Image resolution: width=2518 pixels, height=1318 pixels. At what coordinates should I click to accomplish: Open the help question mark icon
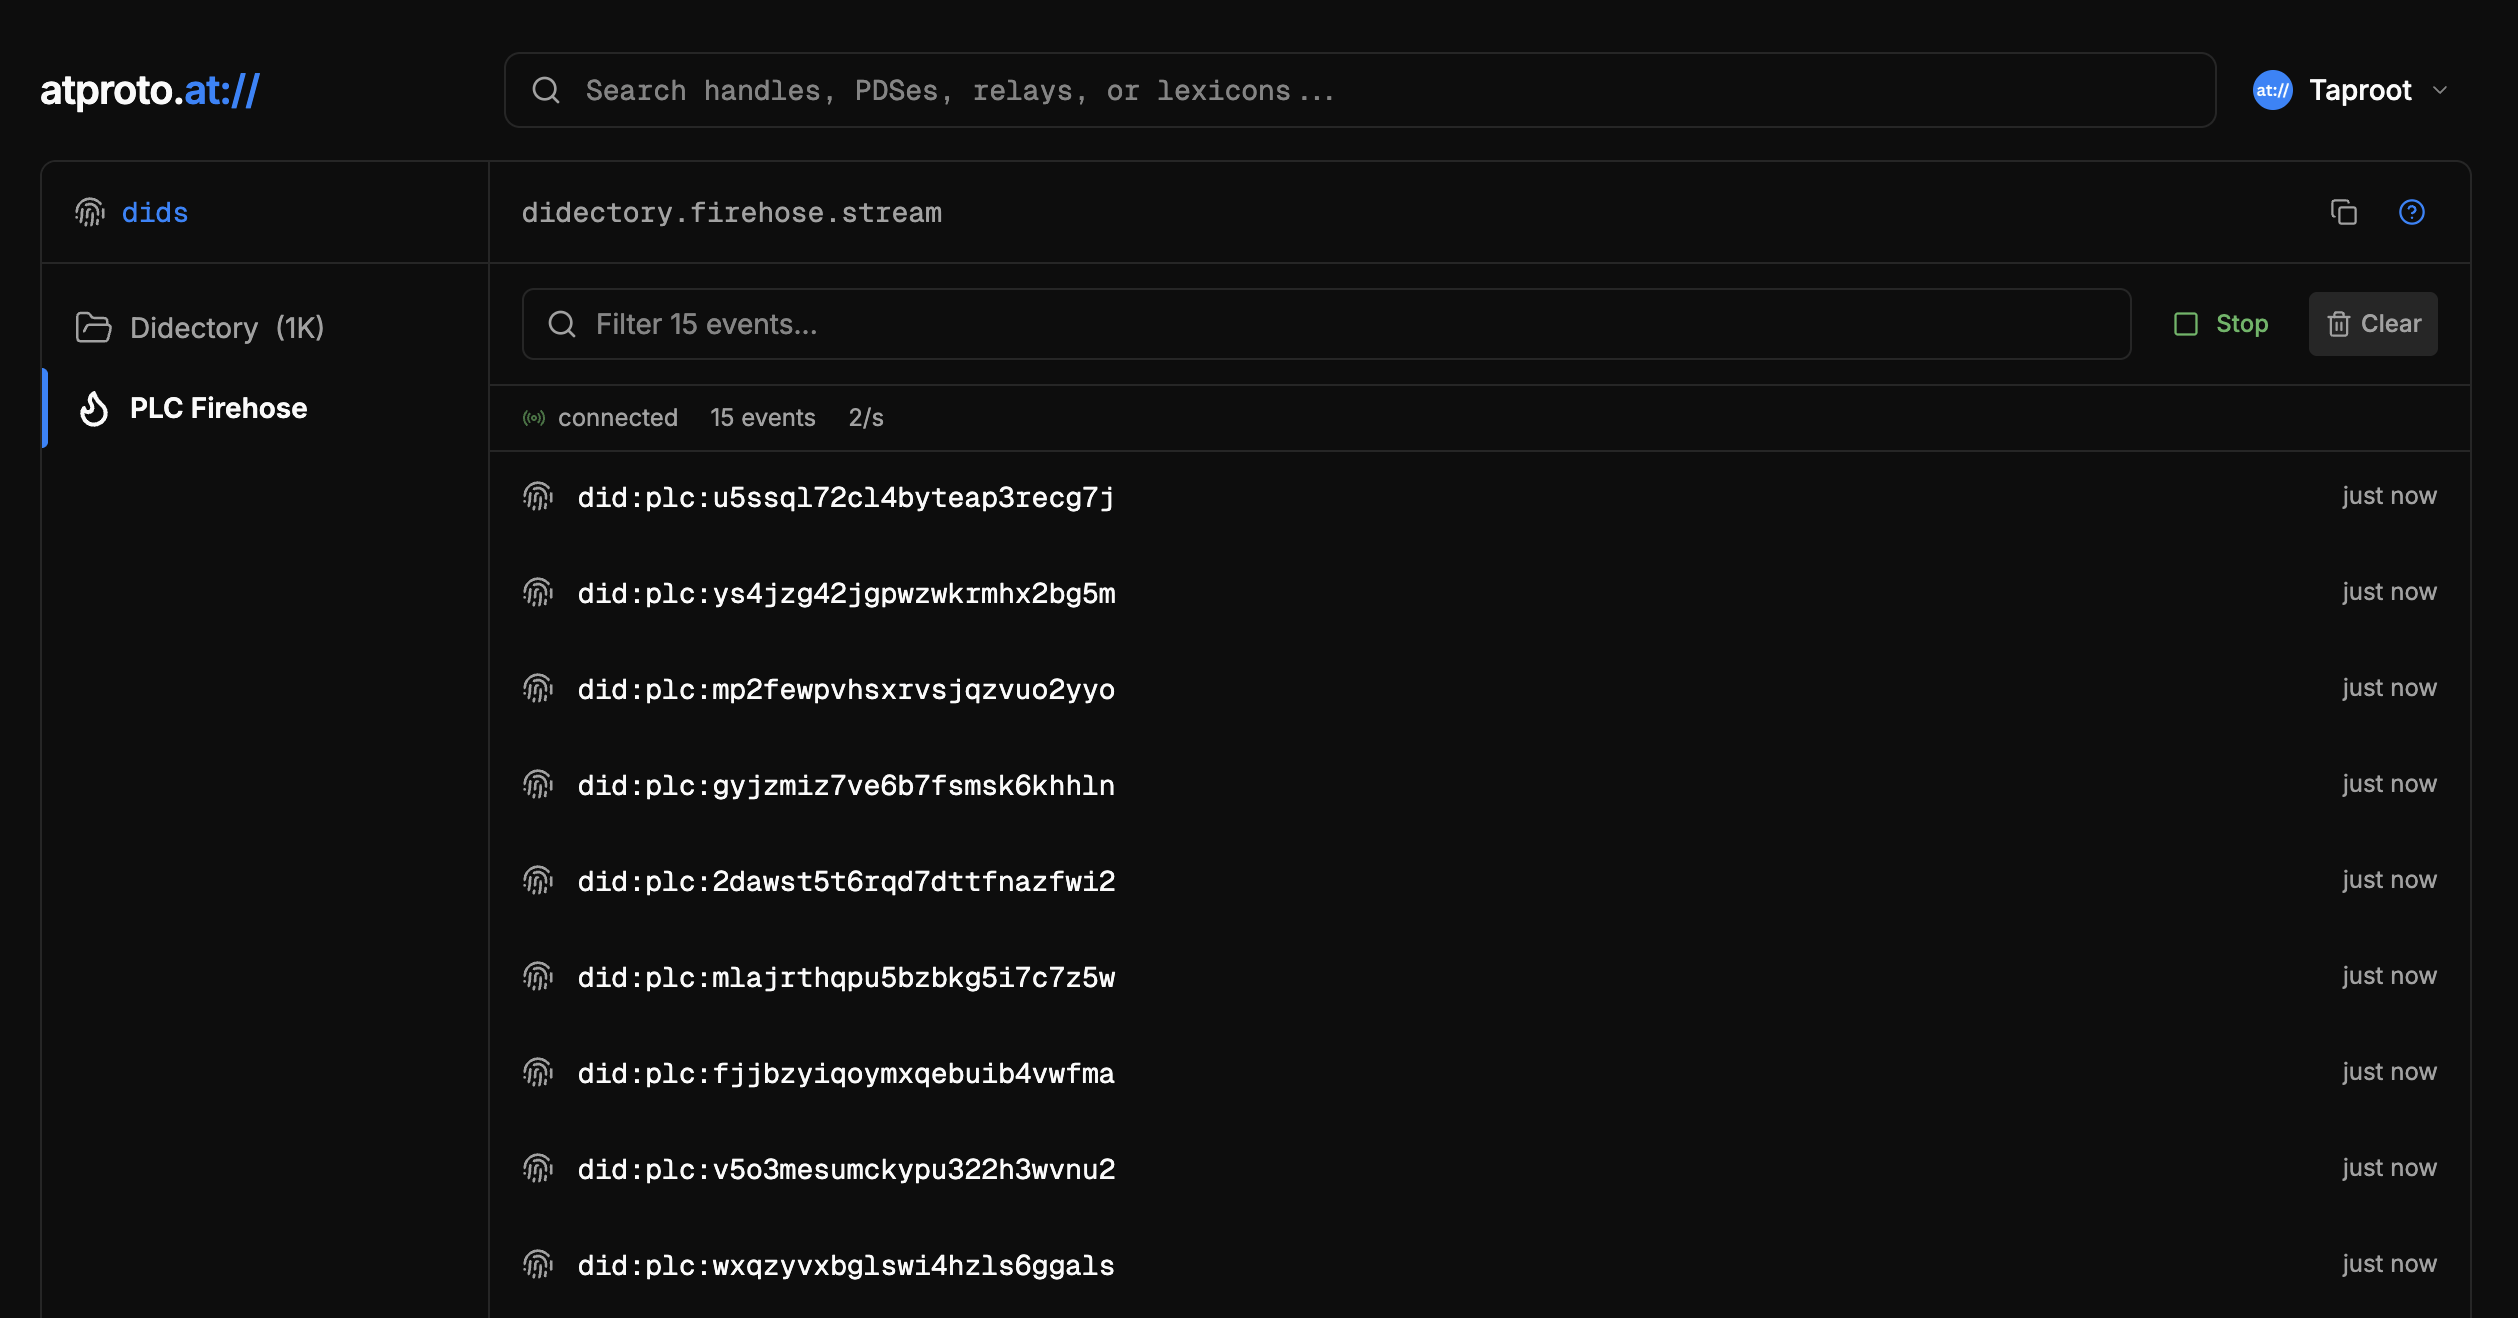2411,212
